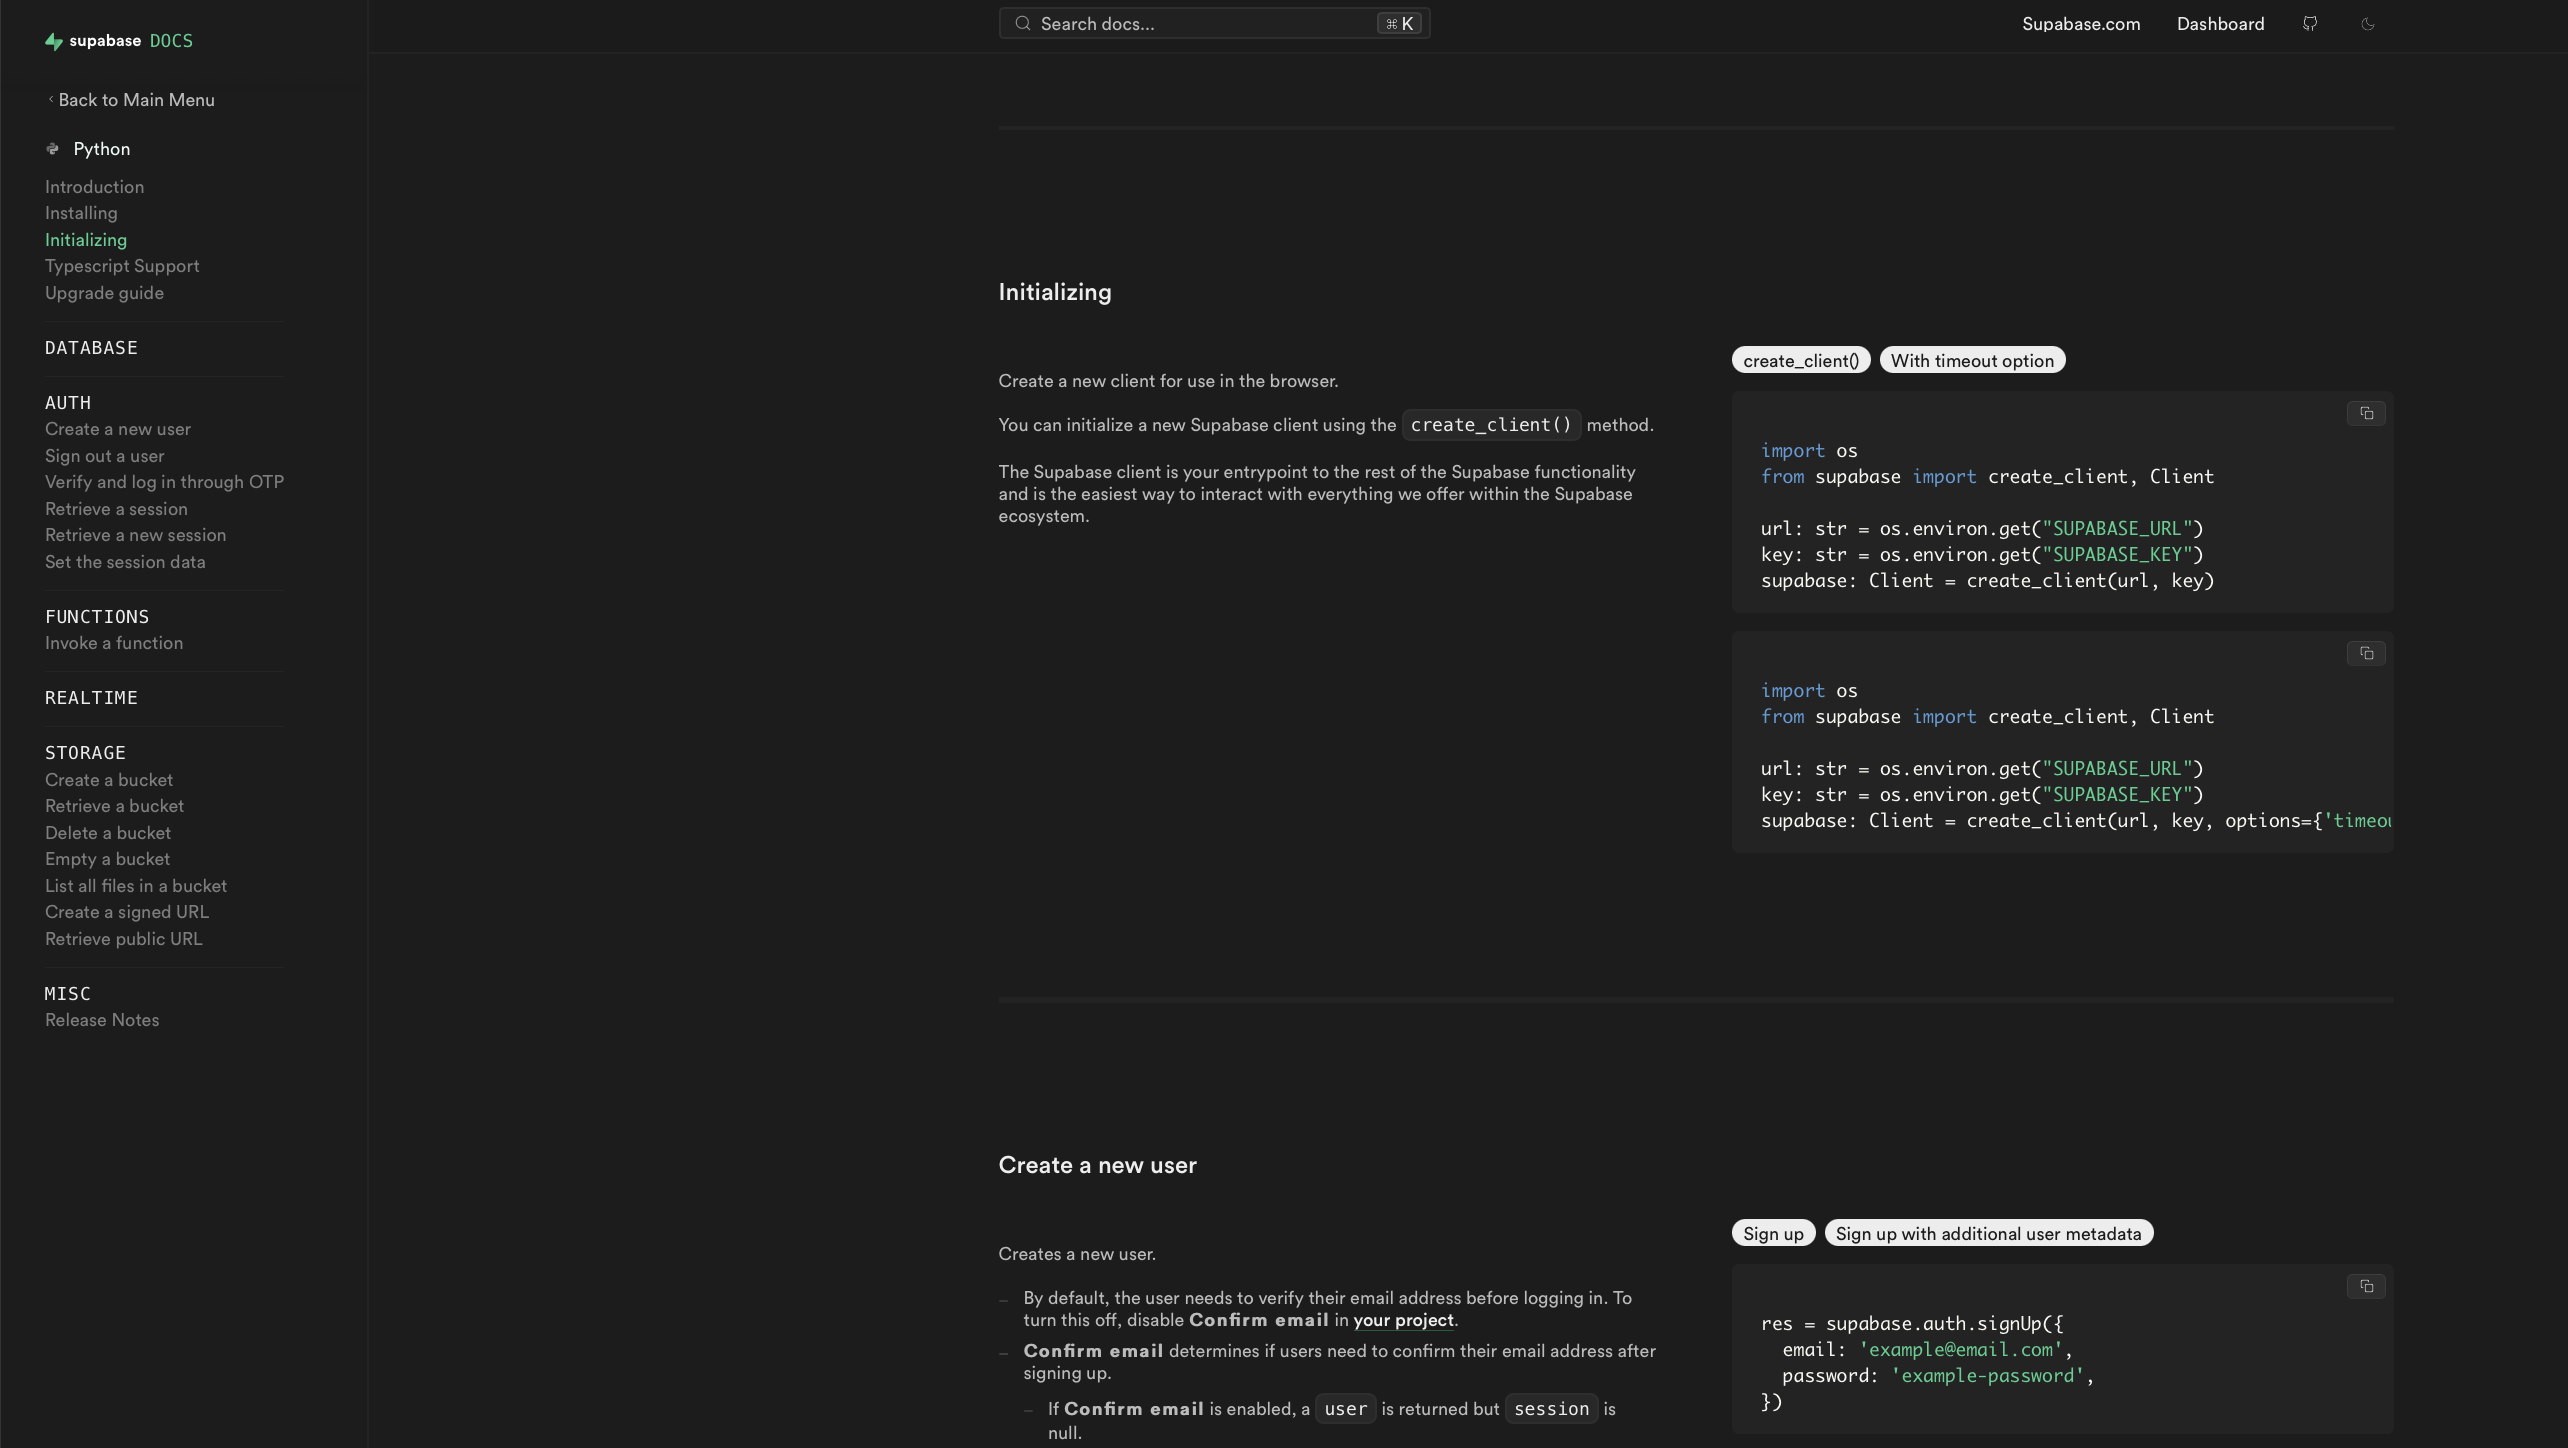Select the With timeout option tab
This screenshot has height=1448, width=2568.
(x=1972, y=361)
